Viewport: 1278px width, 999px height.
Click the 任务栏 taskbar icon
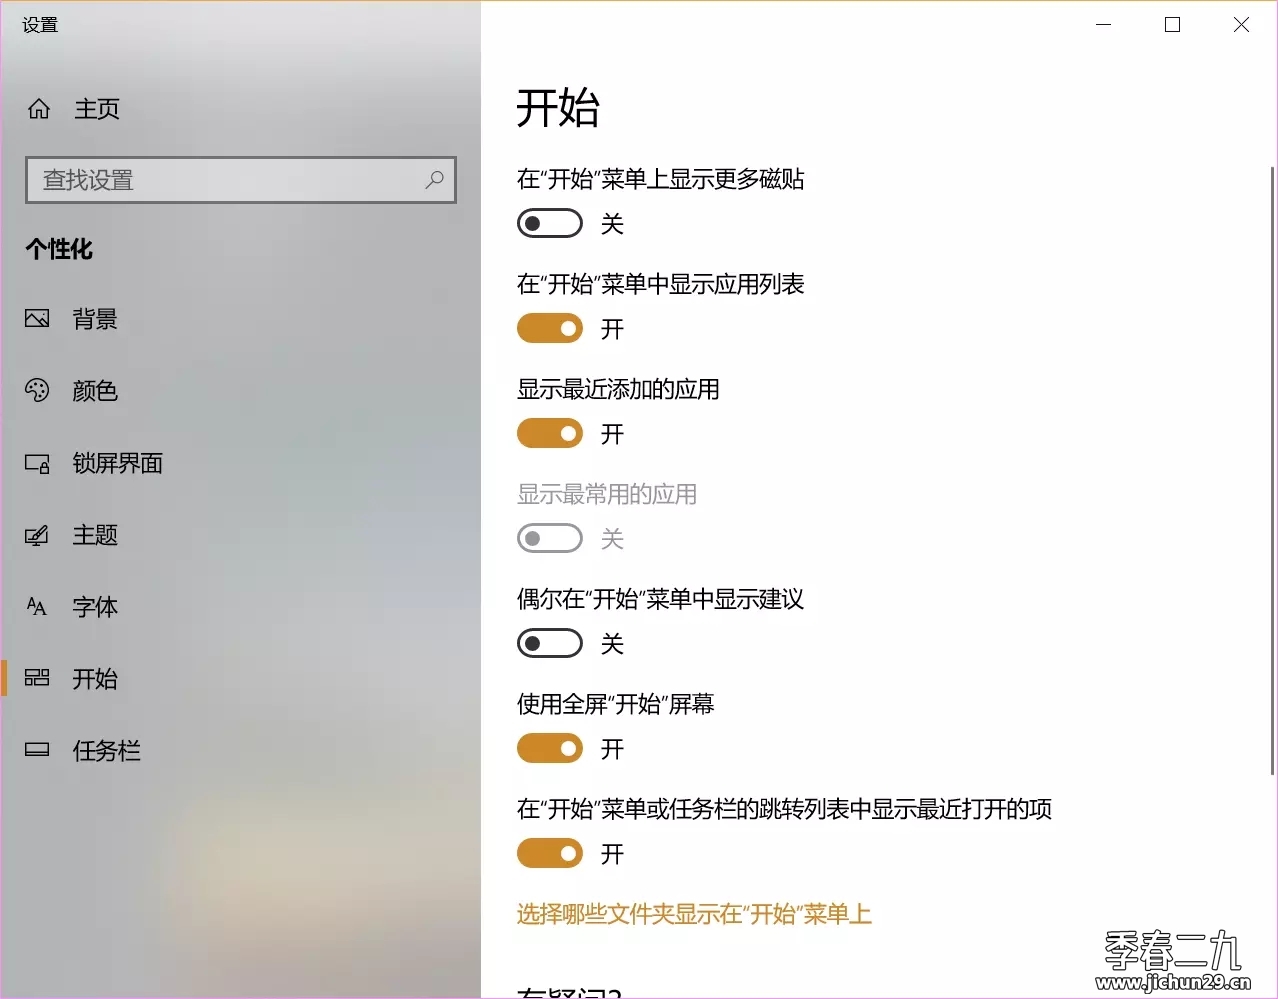point(37,750)
